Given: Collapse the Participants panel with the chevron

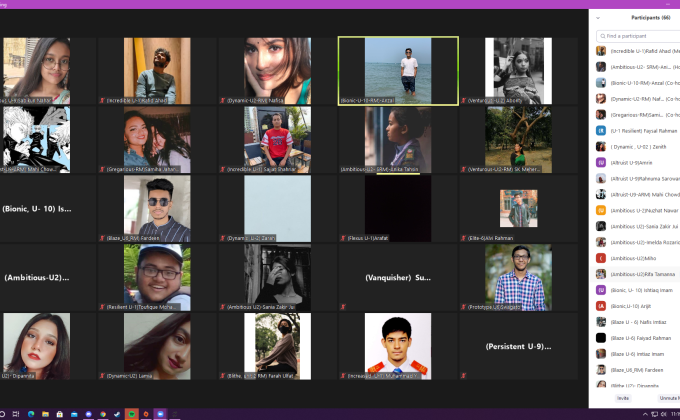Looking at the screenshot, I should tap(599, 18).
